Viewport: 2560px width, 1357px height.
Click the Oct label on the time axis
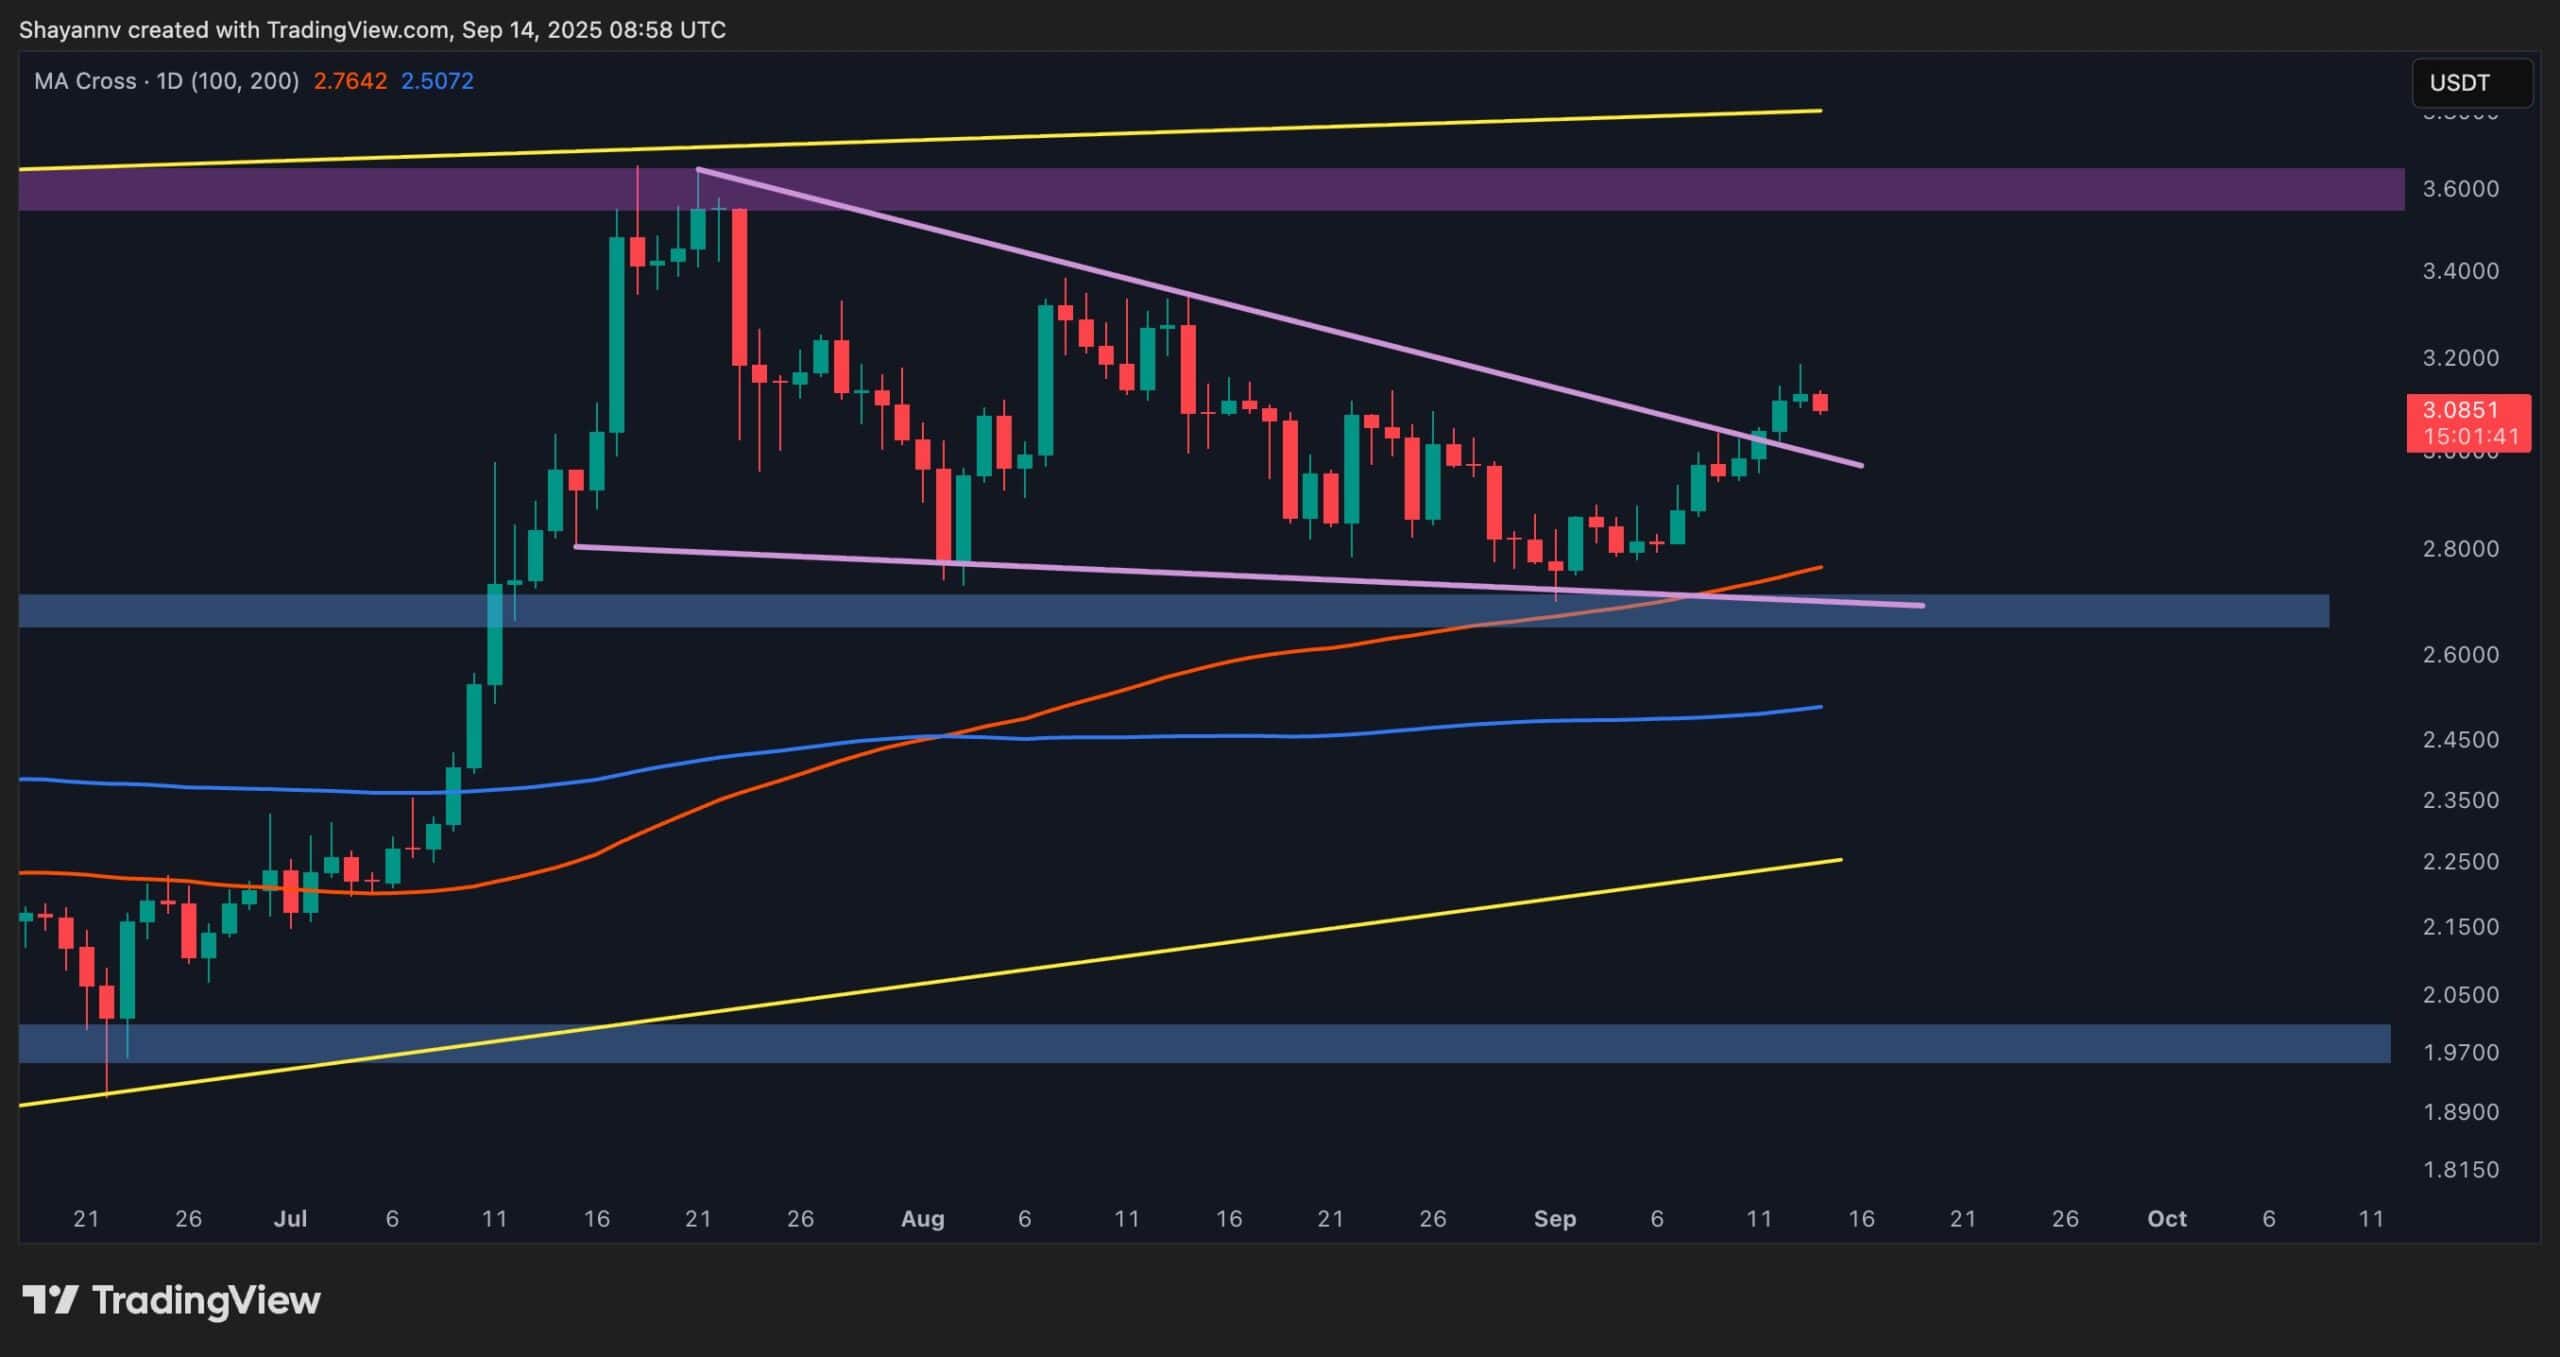coord(2167,1219)
